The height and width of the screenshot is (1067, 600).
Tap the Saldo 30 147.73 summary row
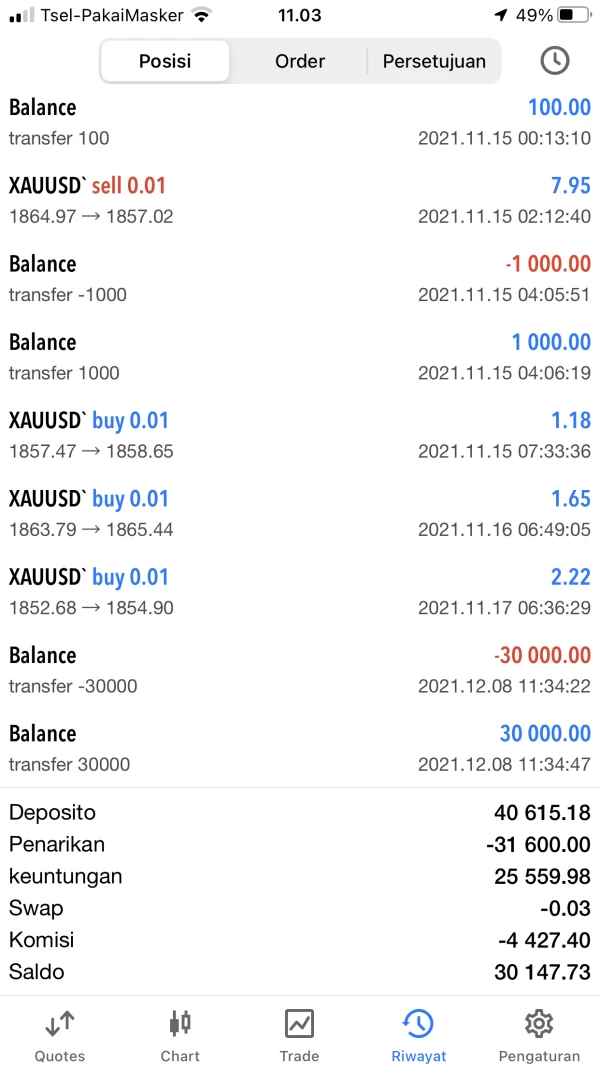(x=300, y=971)
